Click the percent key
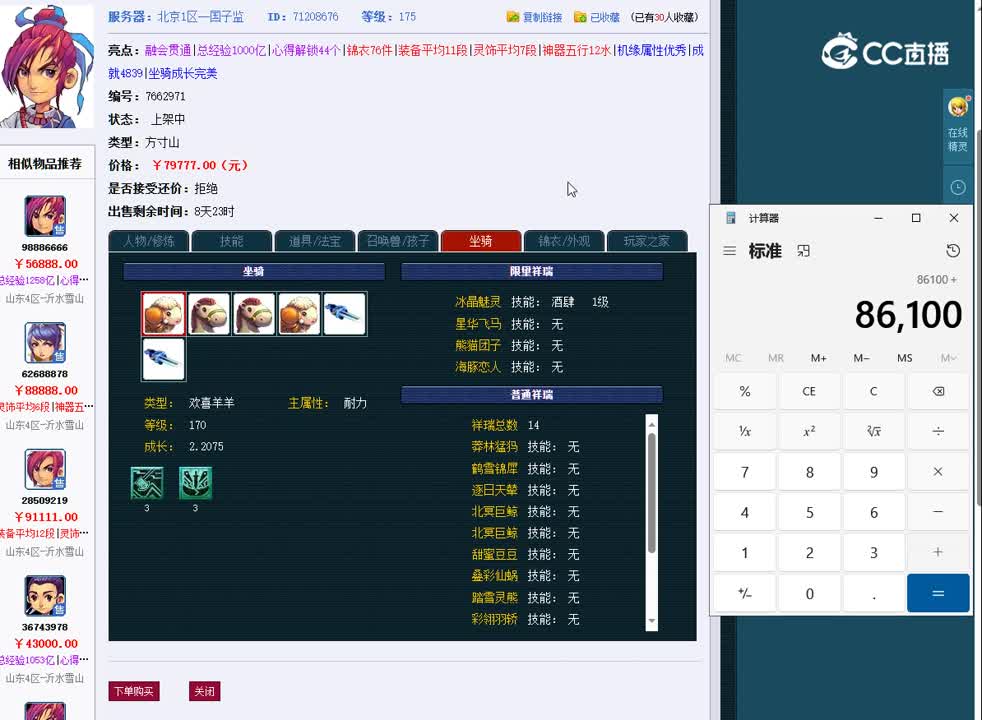982x720 pixels. click(x=745, y=391)
